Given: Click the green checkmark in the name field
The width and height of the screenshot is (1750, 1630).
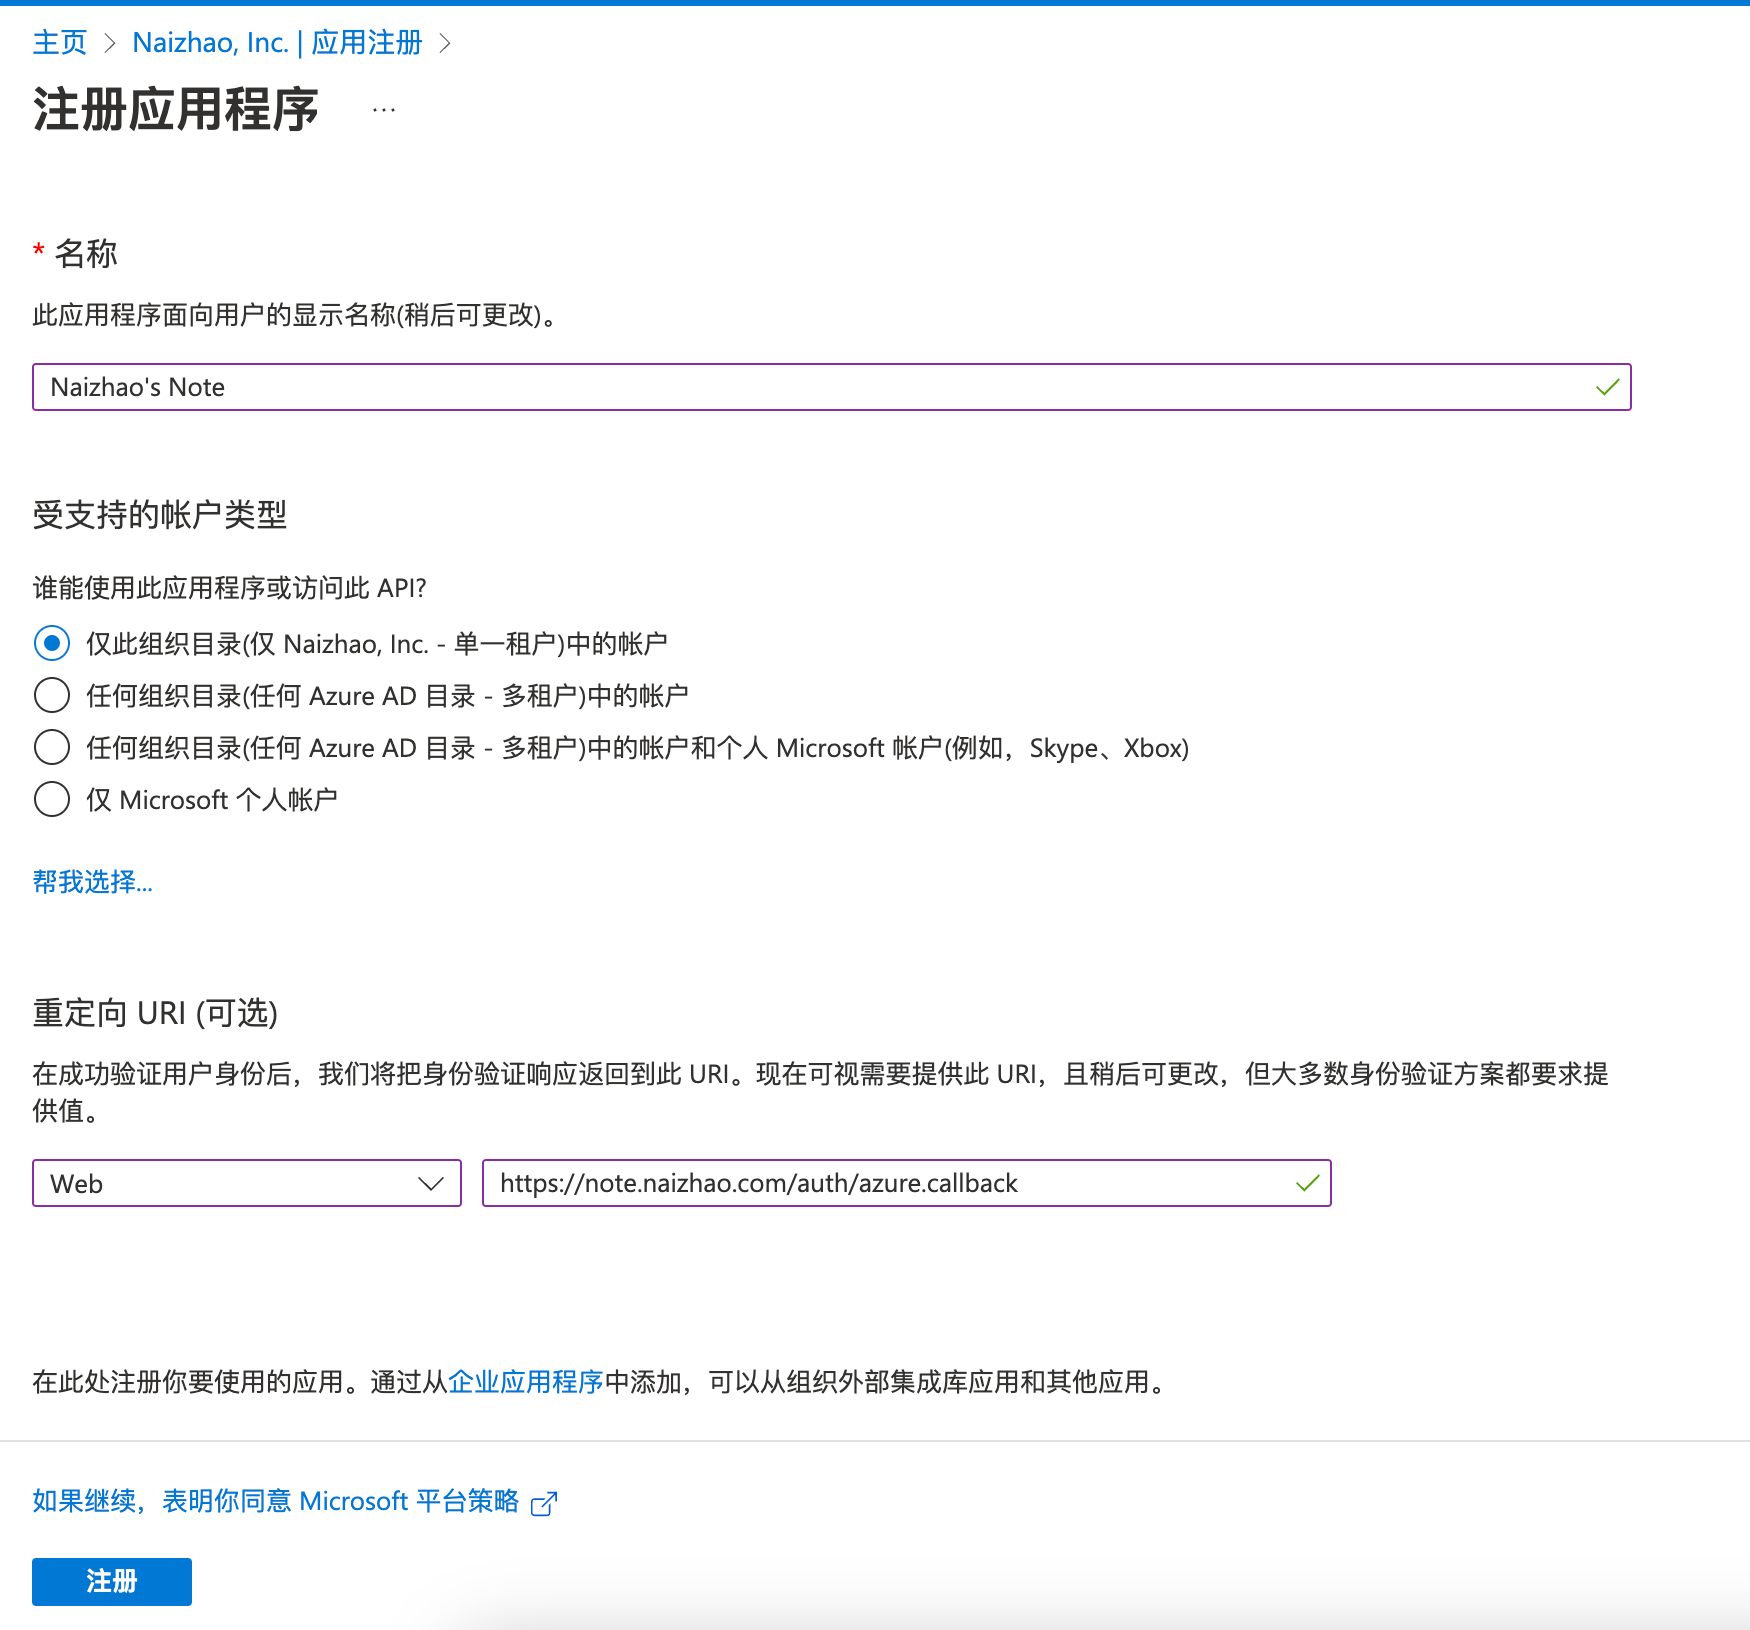Looking at the screenshot, I should [1607, 387].
